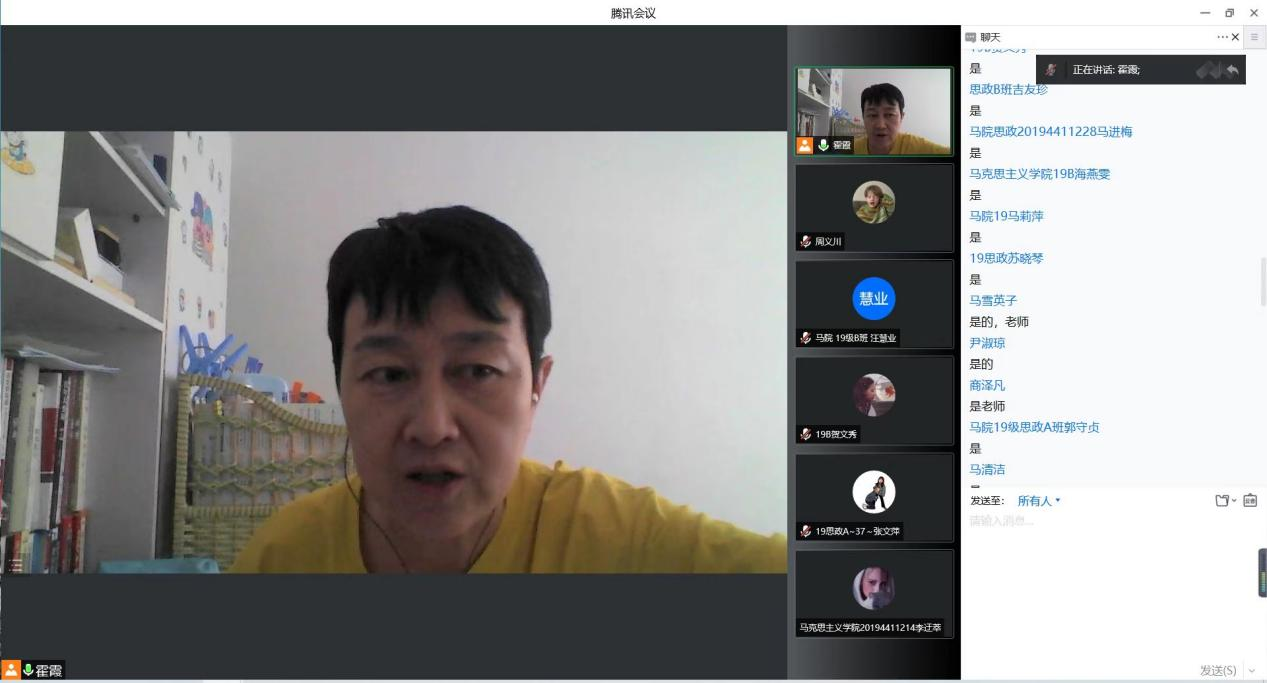
Task: Click the file send folder icon in chat
Action: point(1220,500)
